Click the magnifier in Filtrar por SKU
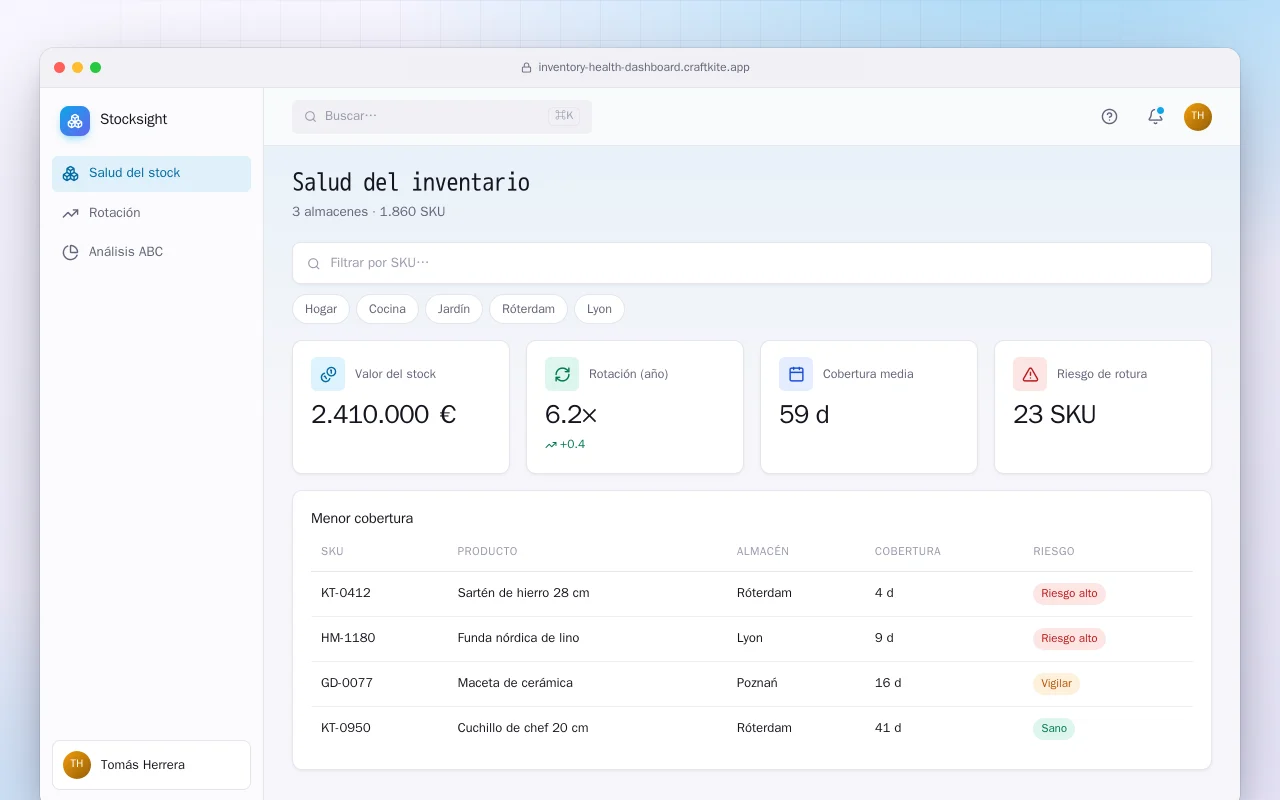 tap(314, 263)
